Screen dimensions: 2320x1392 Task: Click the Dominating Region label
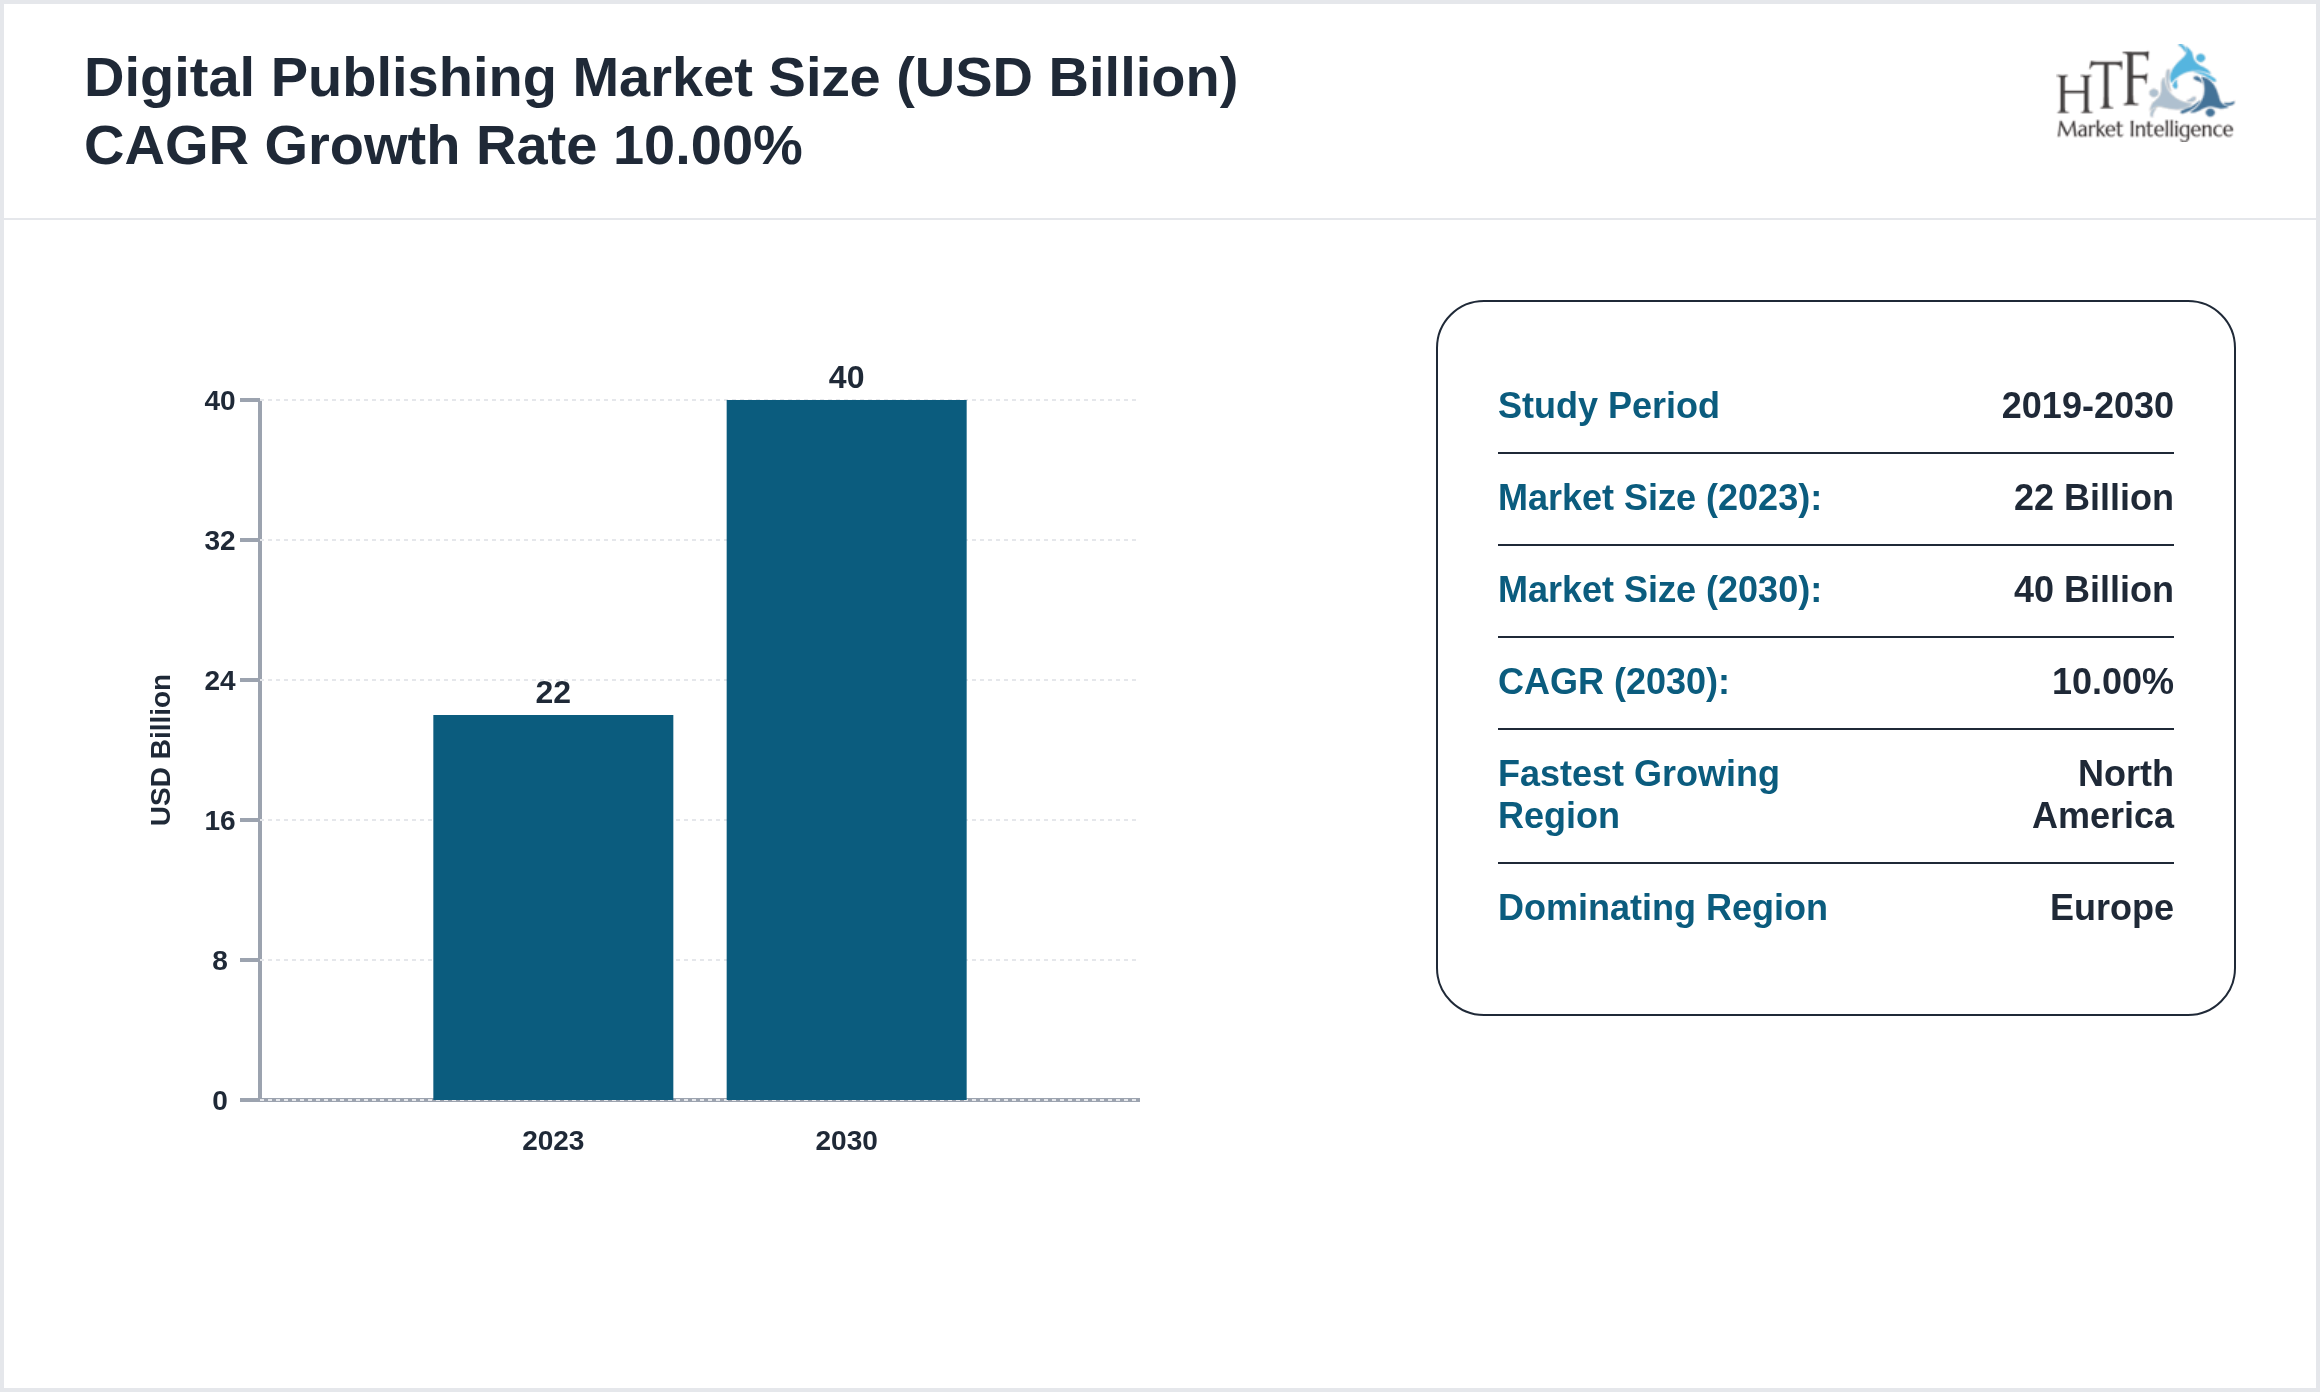click(1662, 908)
